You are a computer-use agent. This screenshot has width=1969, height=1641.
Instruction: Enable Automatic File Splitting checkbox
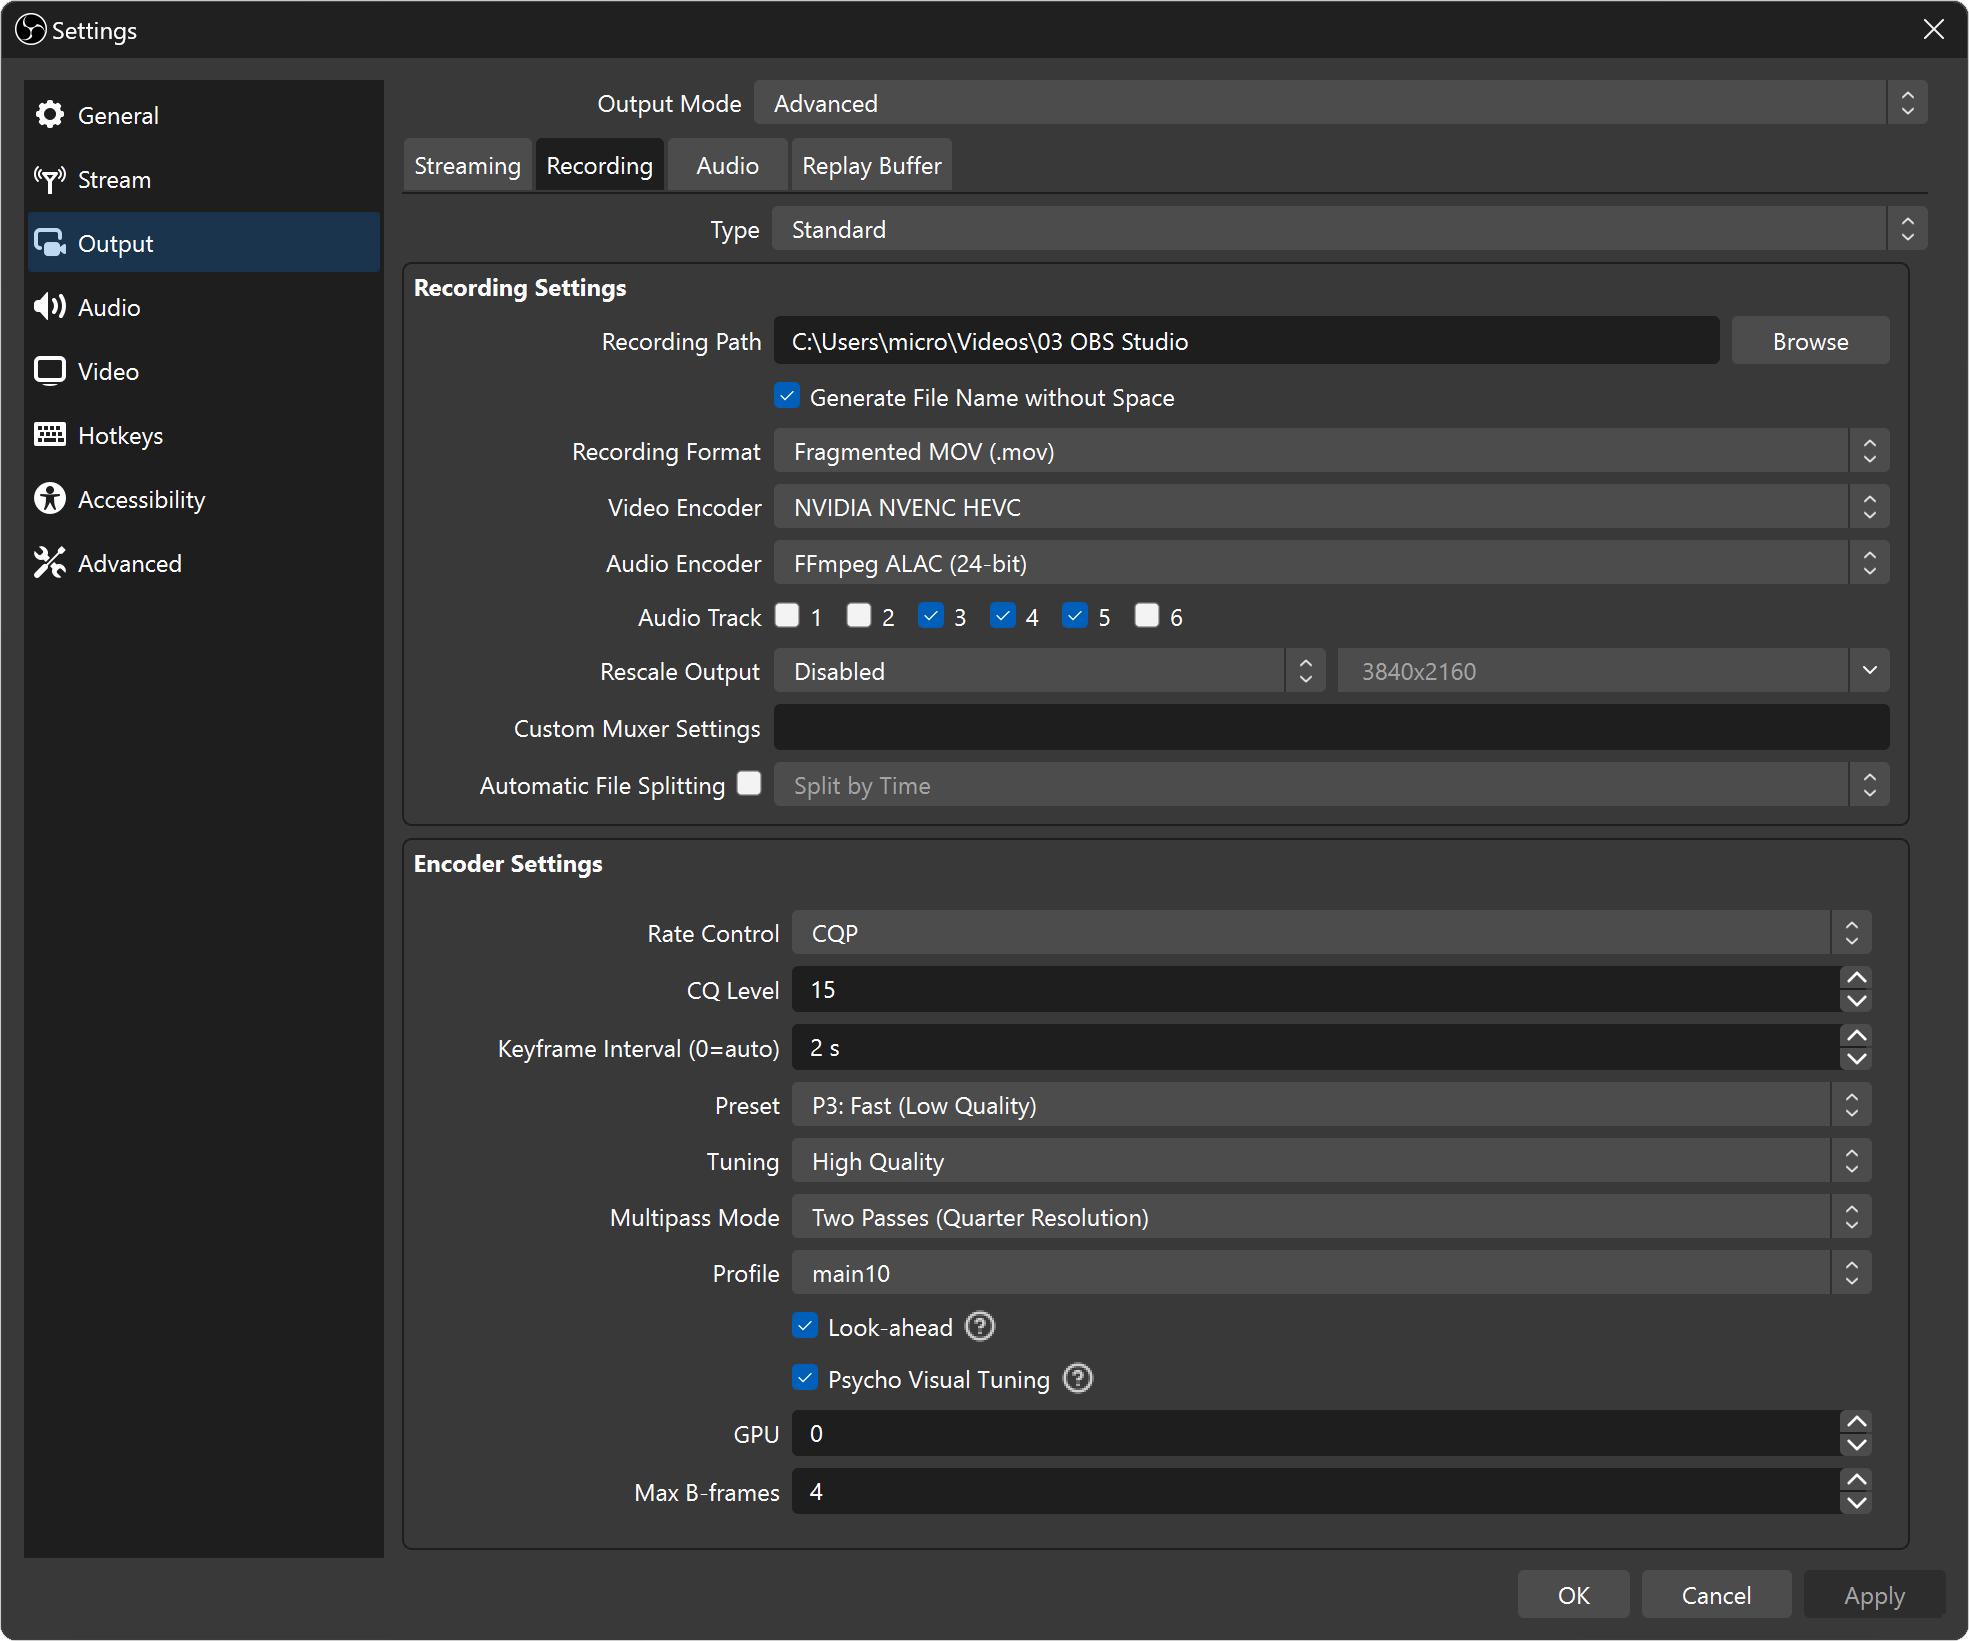coord(749,783)
